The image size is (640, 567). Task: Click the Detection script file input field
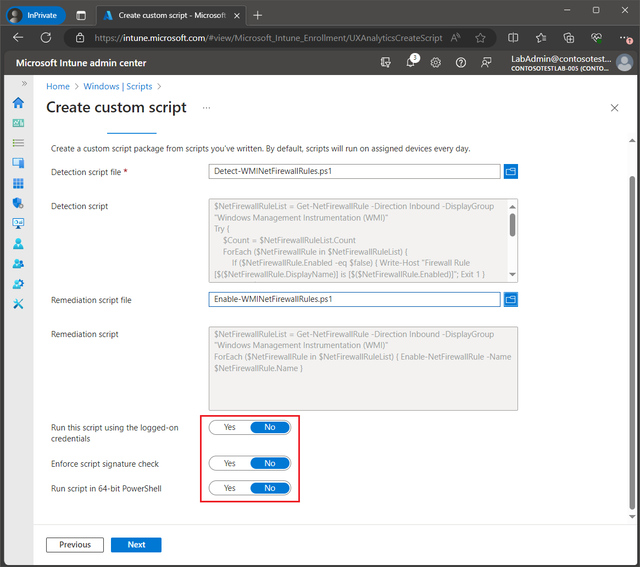(x=354, y=171)
